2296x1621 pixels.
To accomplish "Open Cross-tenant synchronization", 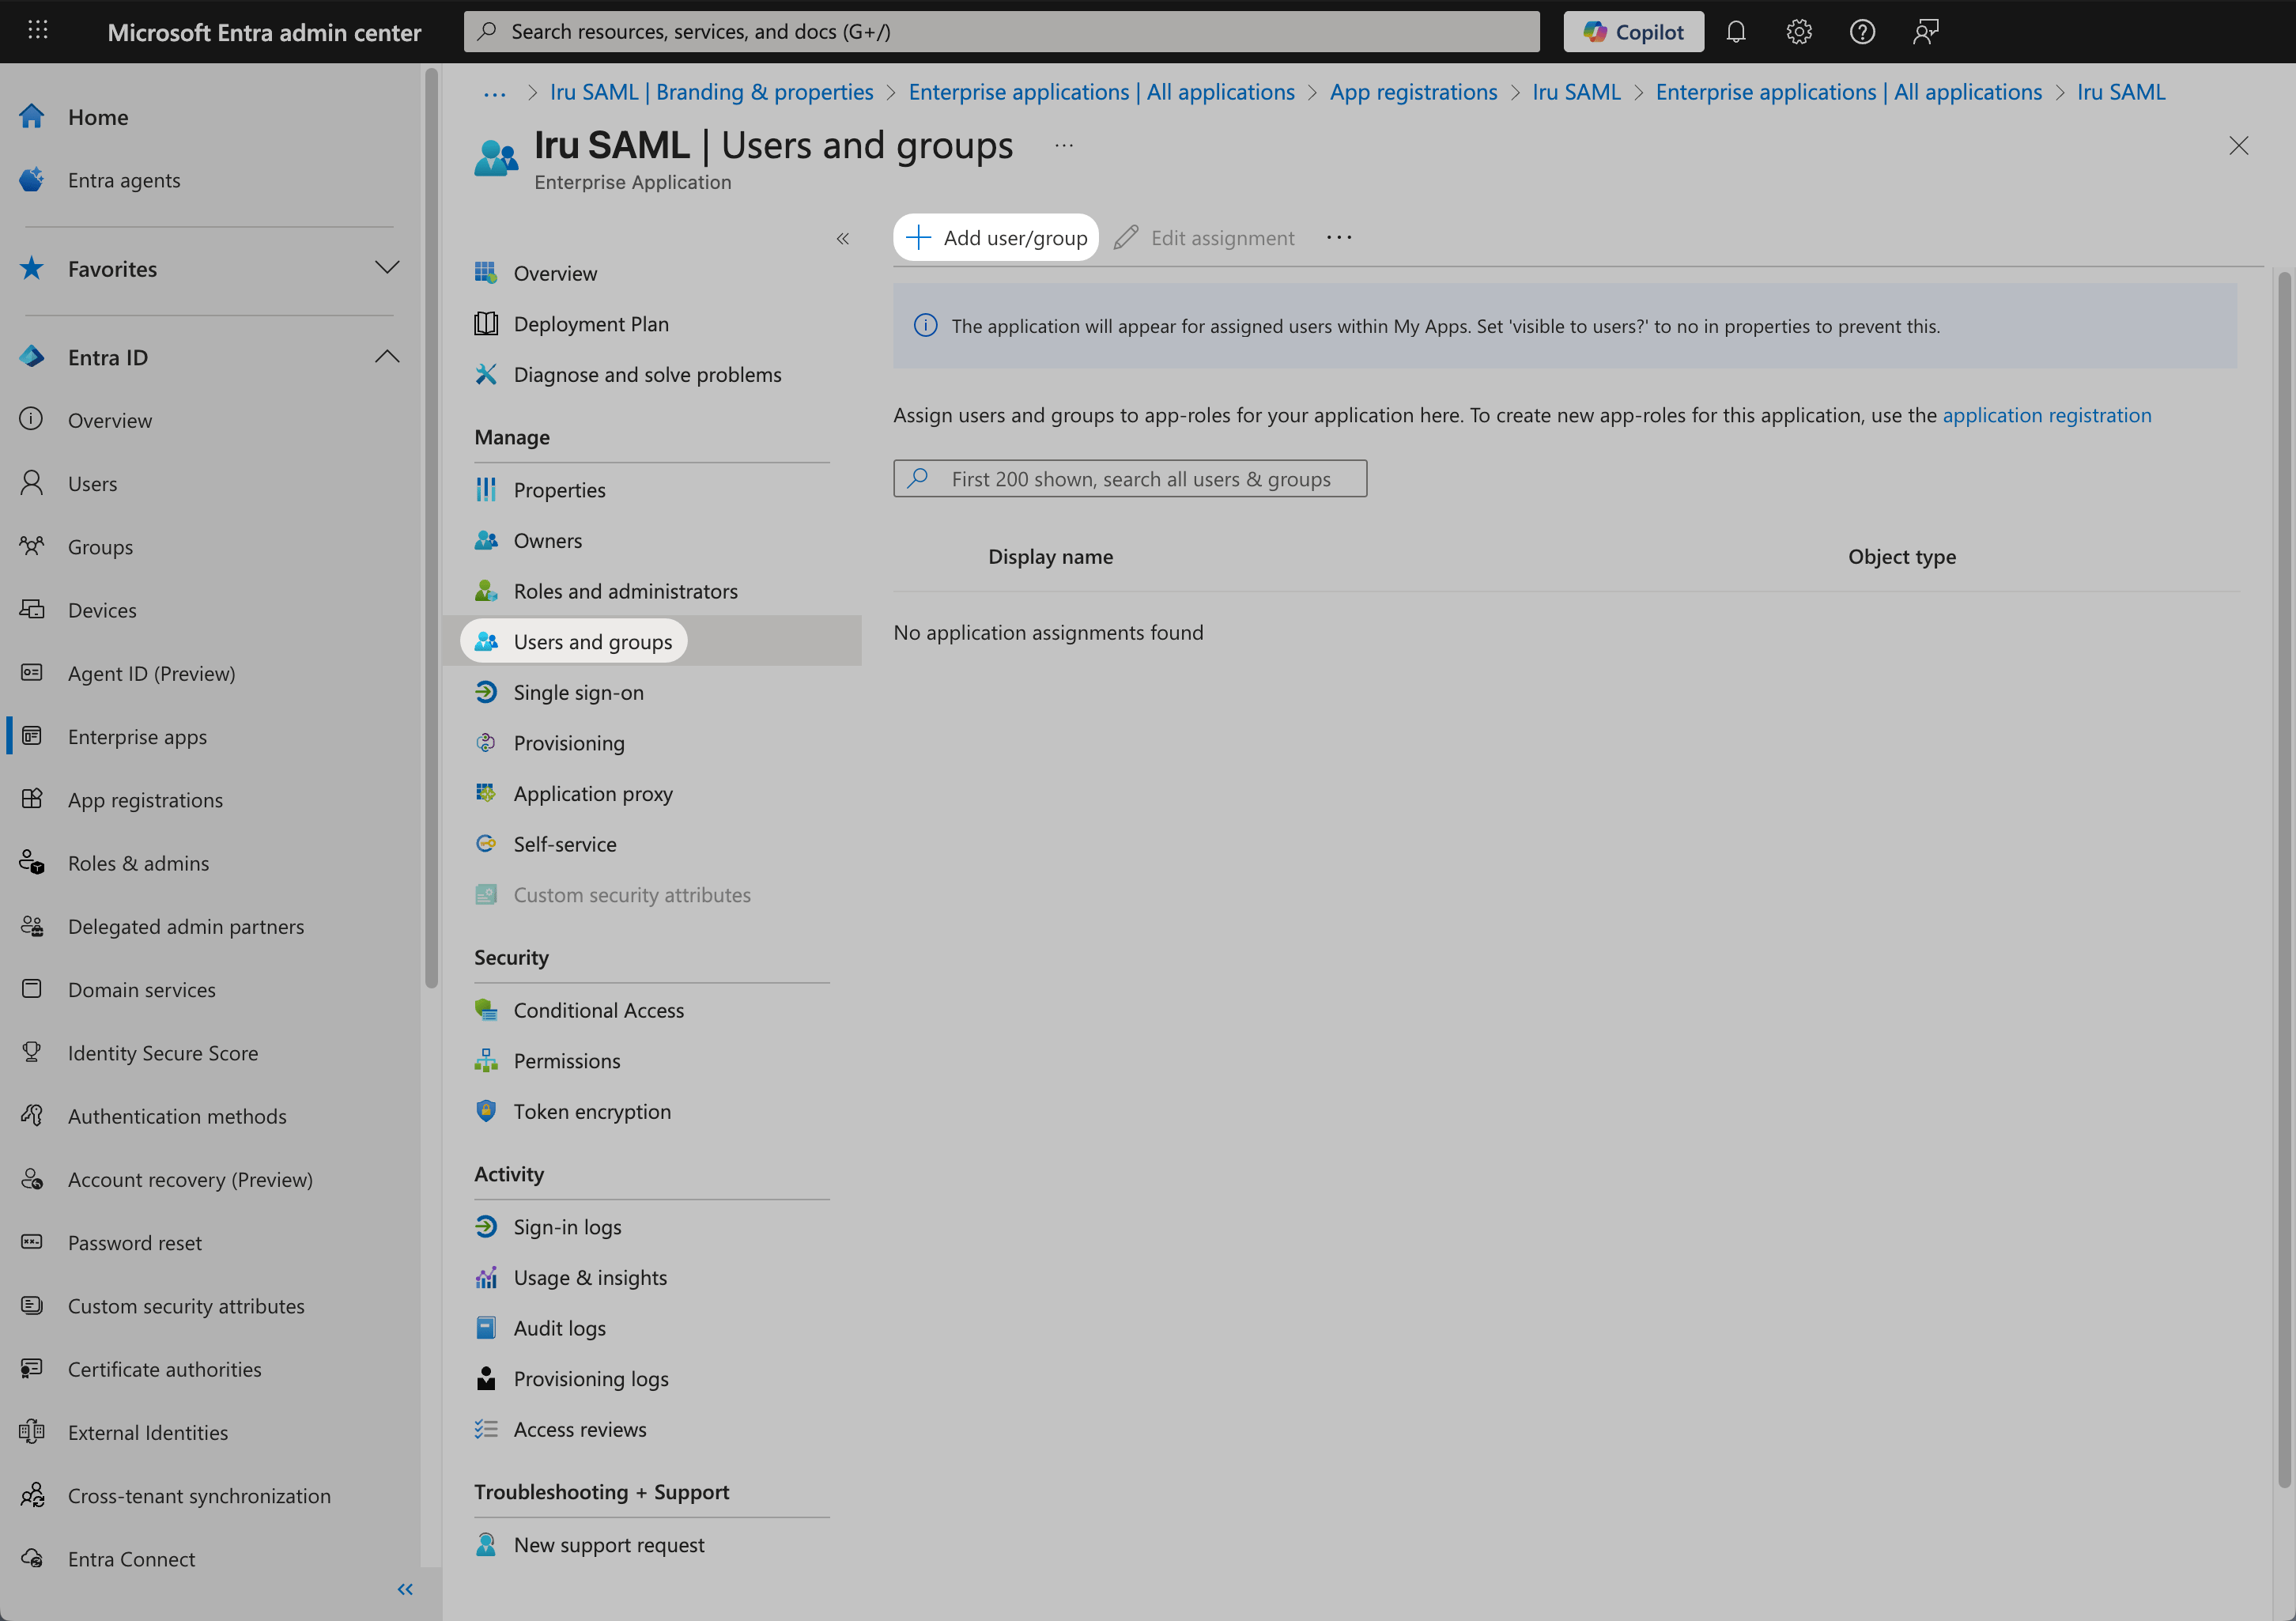I will point(199,1496).
